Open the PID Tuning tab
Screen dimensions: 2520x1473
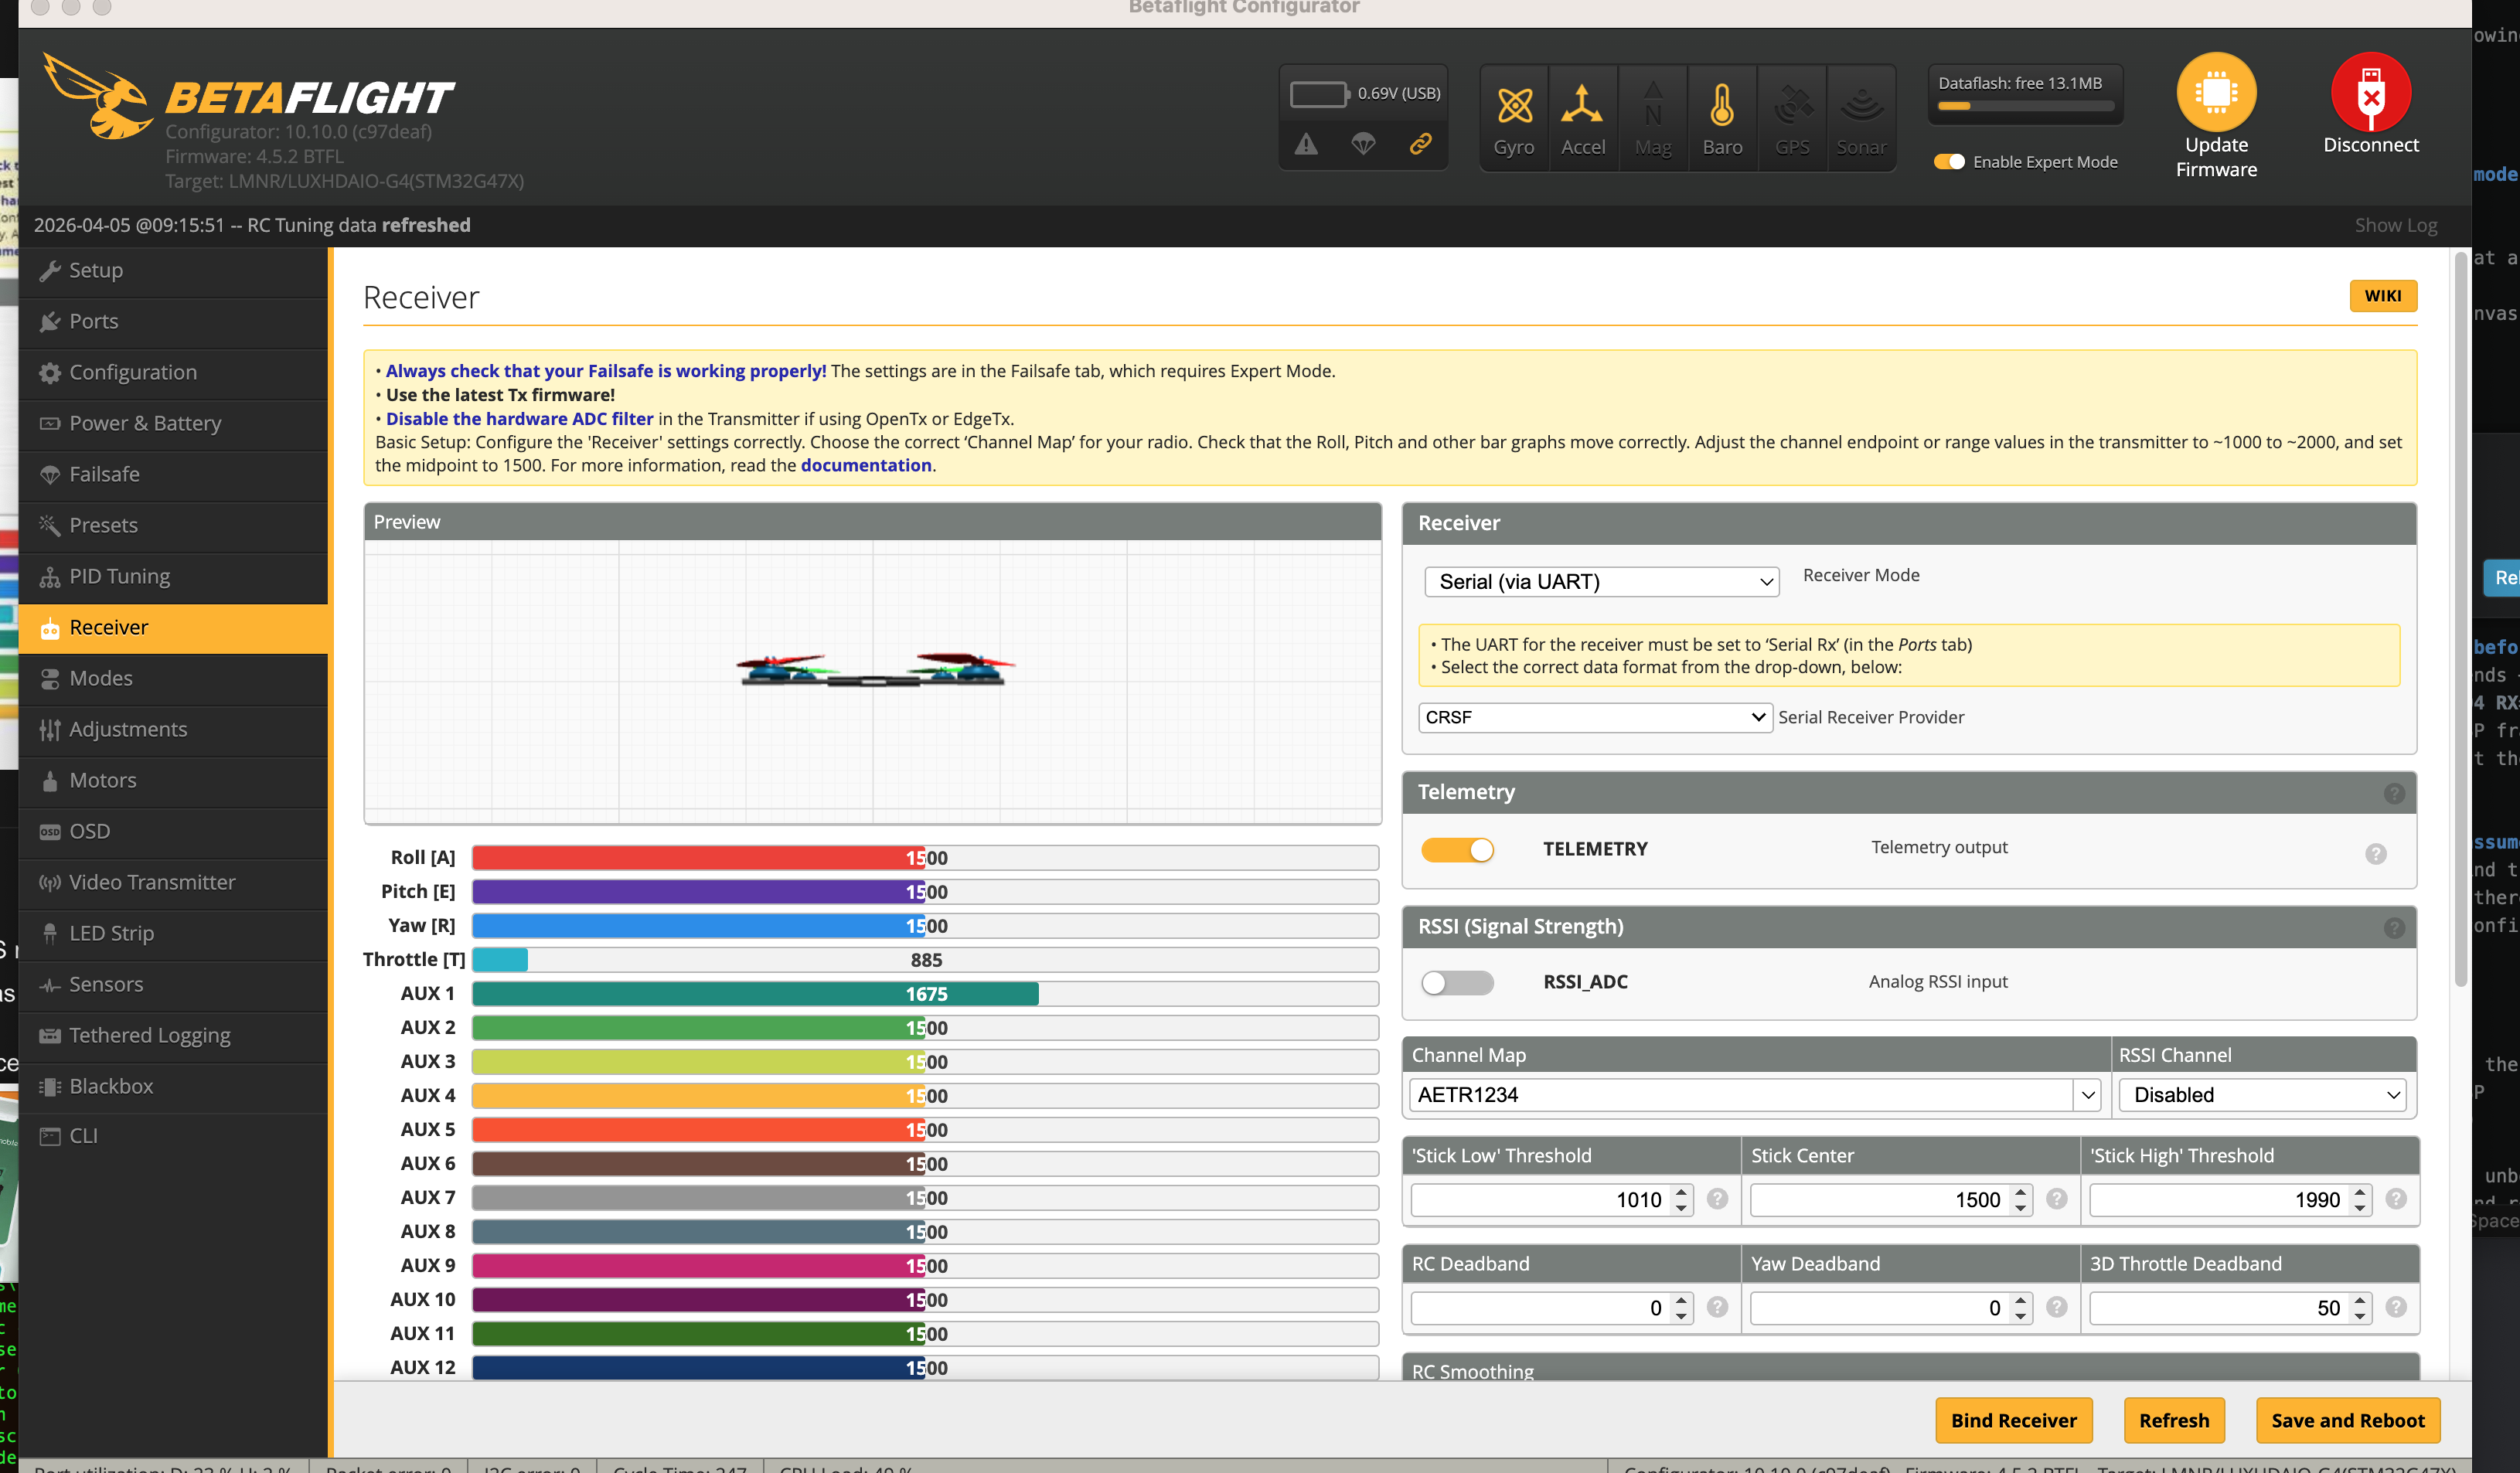click(x=119, y=576)
